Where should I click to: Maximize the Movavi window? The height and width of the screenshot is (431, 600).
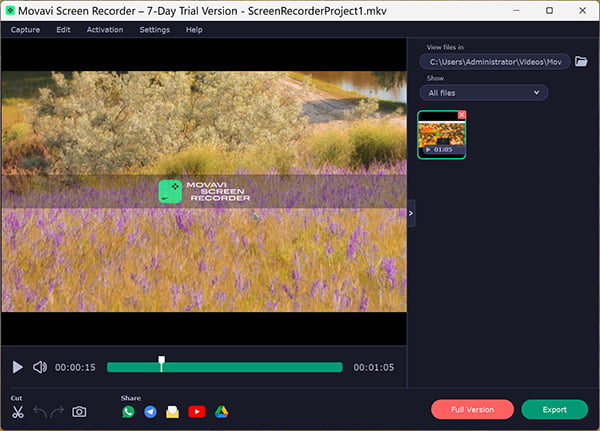pos(549,10)
